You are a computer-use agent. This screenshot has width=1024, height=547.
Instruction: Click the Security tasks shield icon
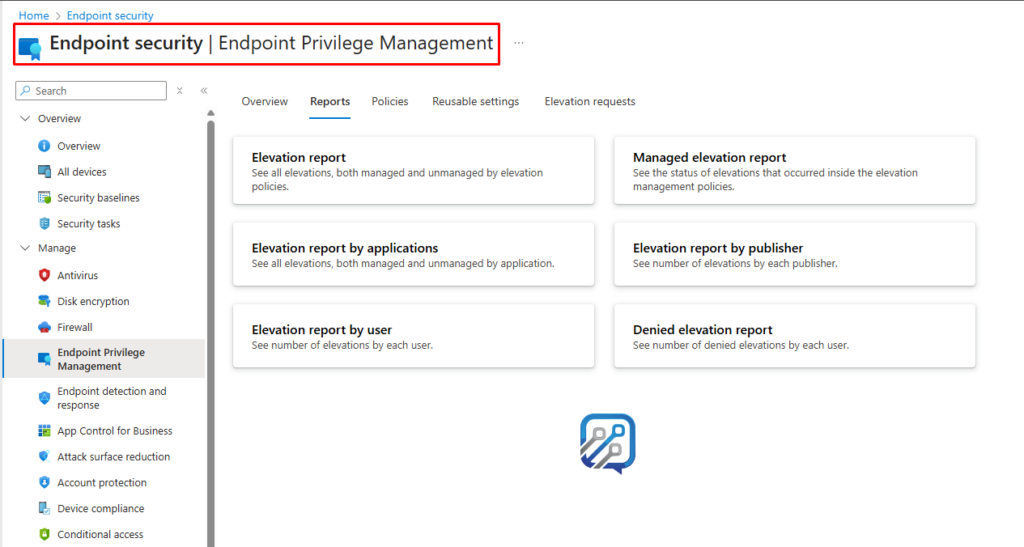44,224
